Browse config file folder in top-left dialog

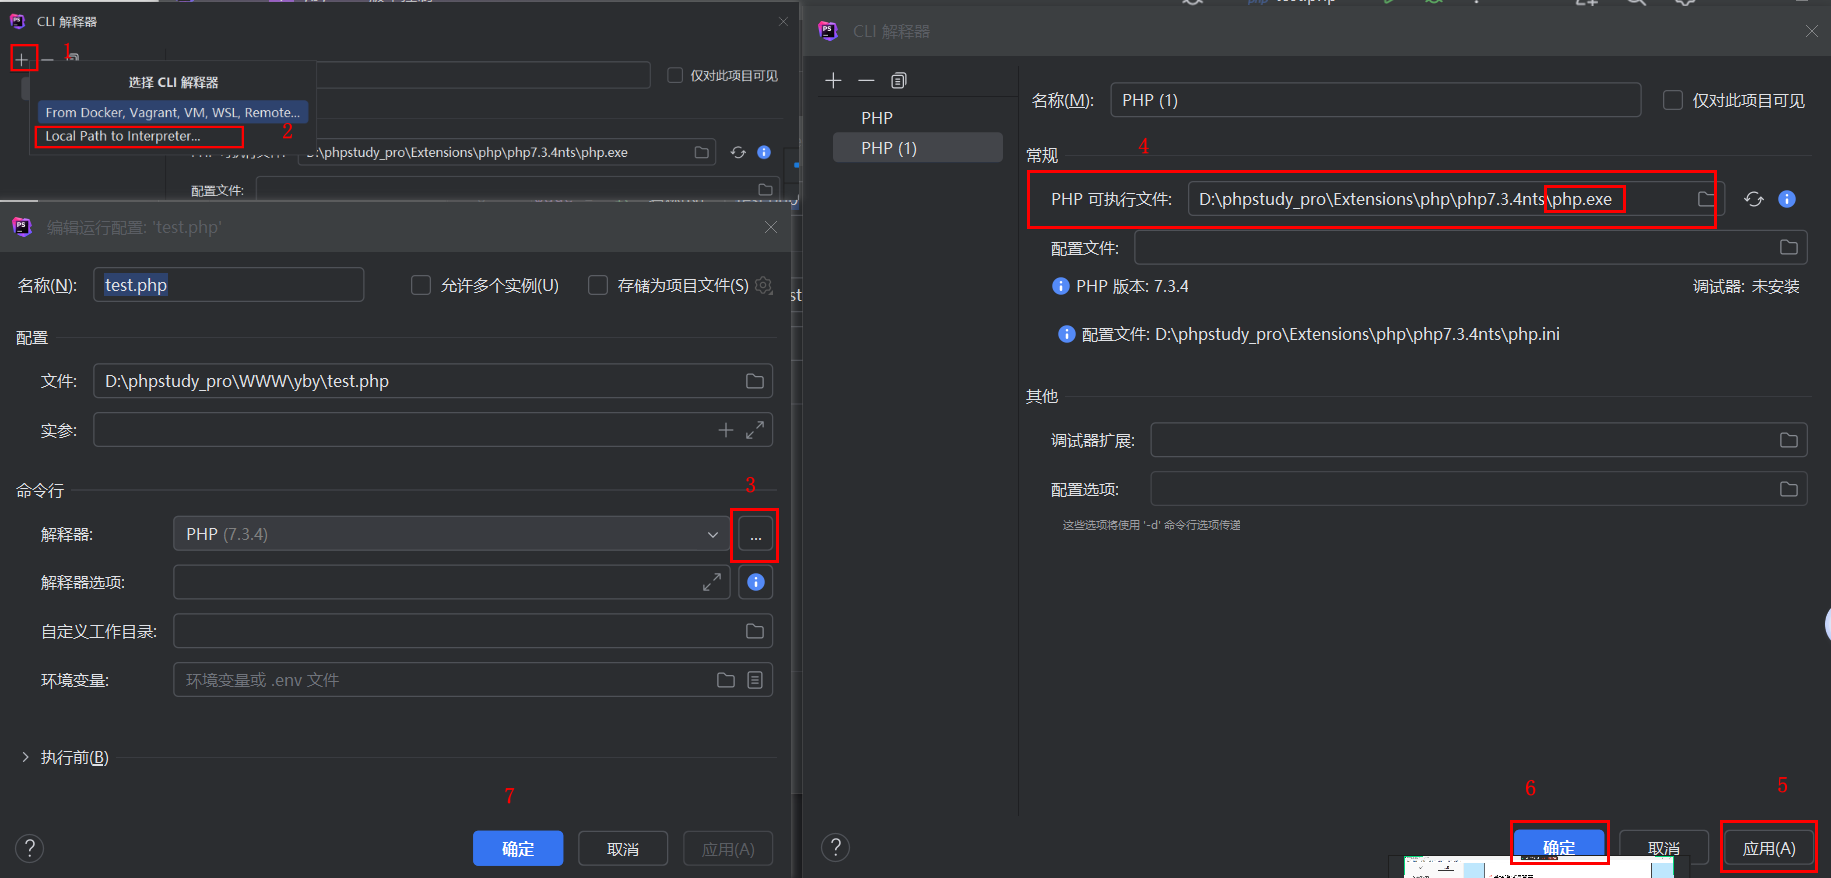[x=765, y=189]
